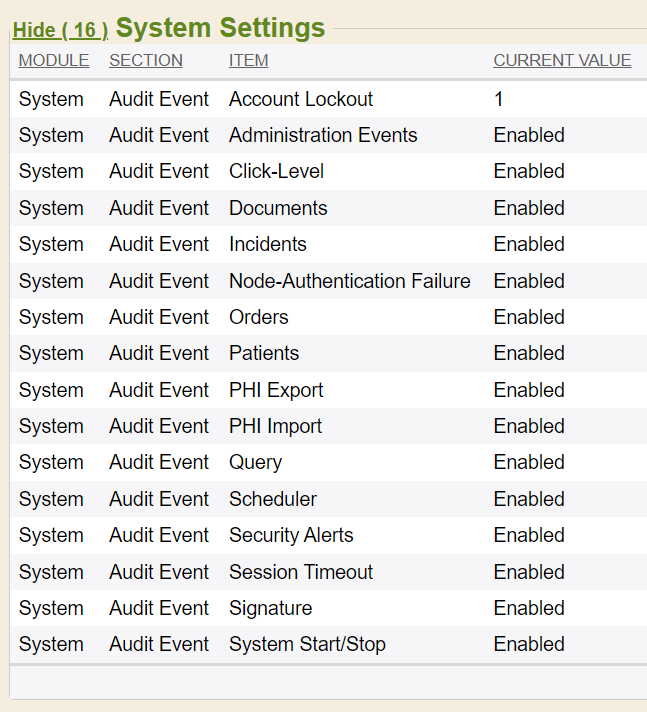Click Administration Events item text

[323, 135]
